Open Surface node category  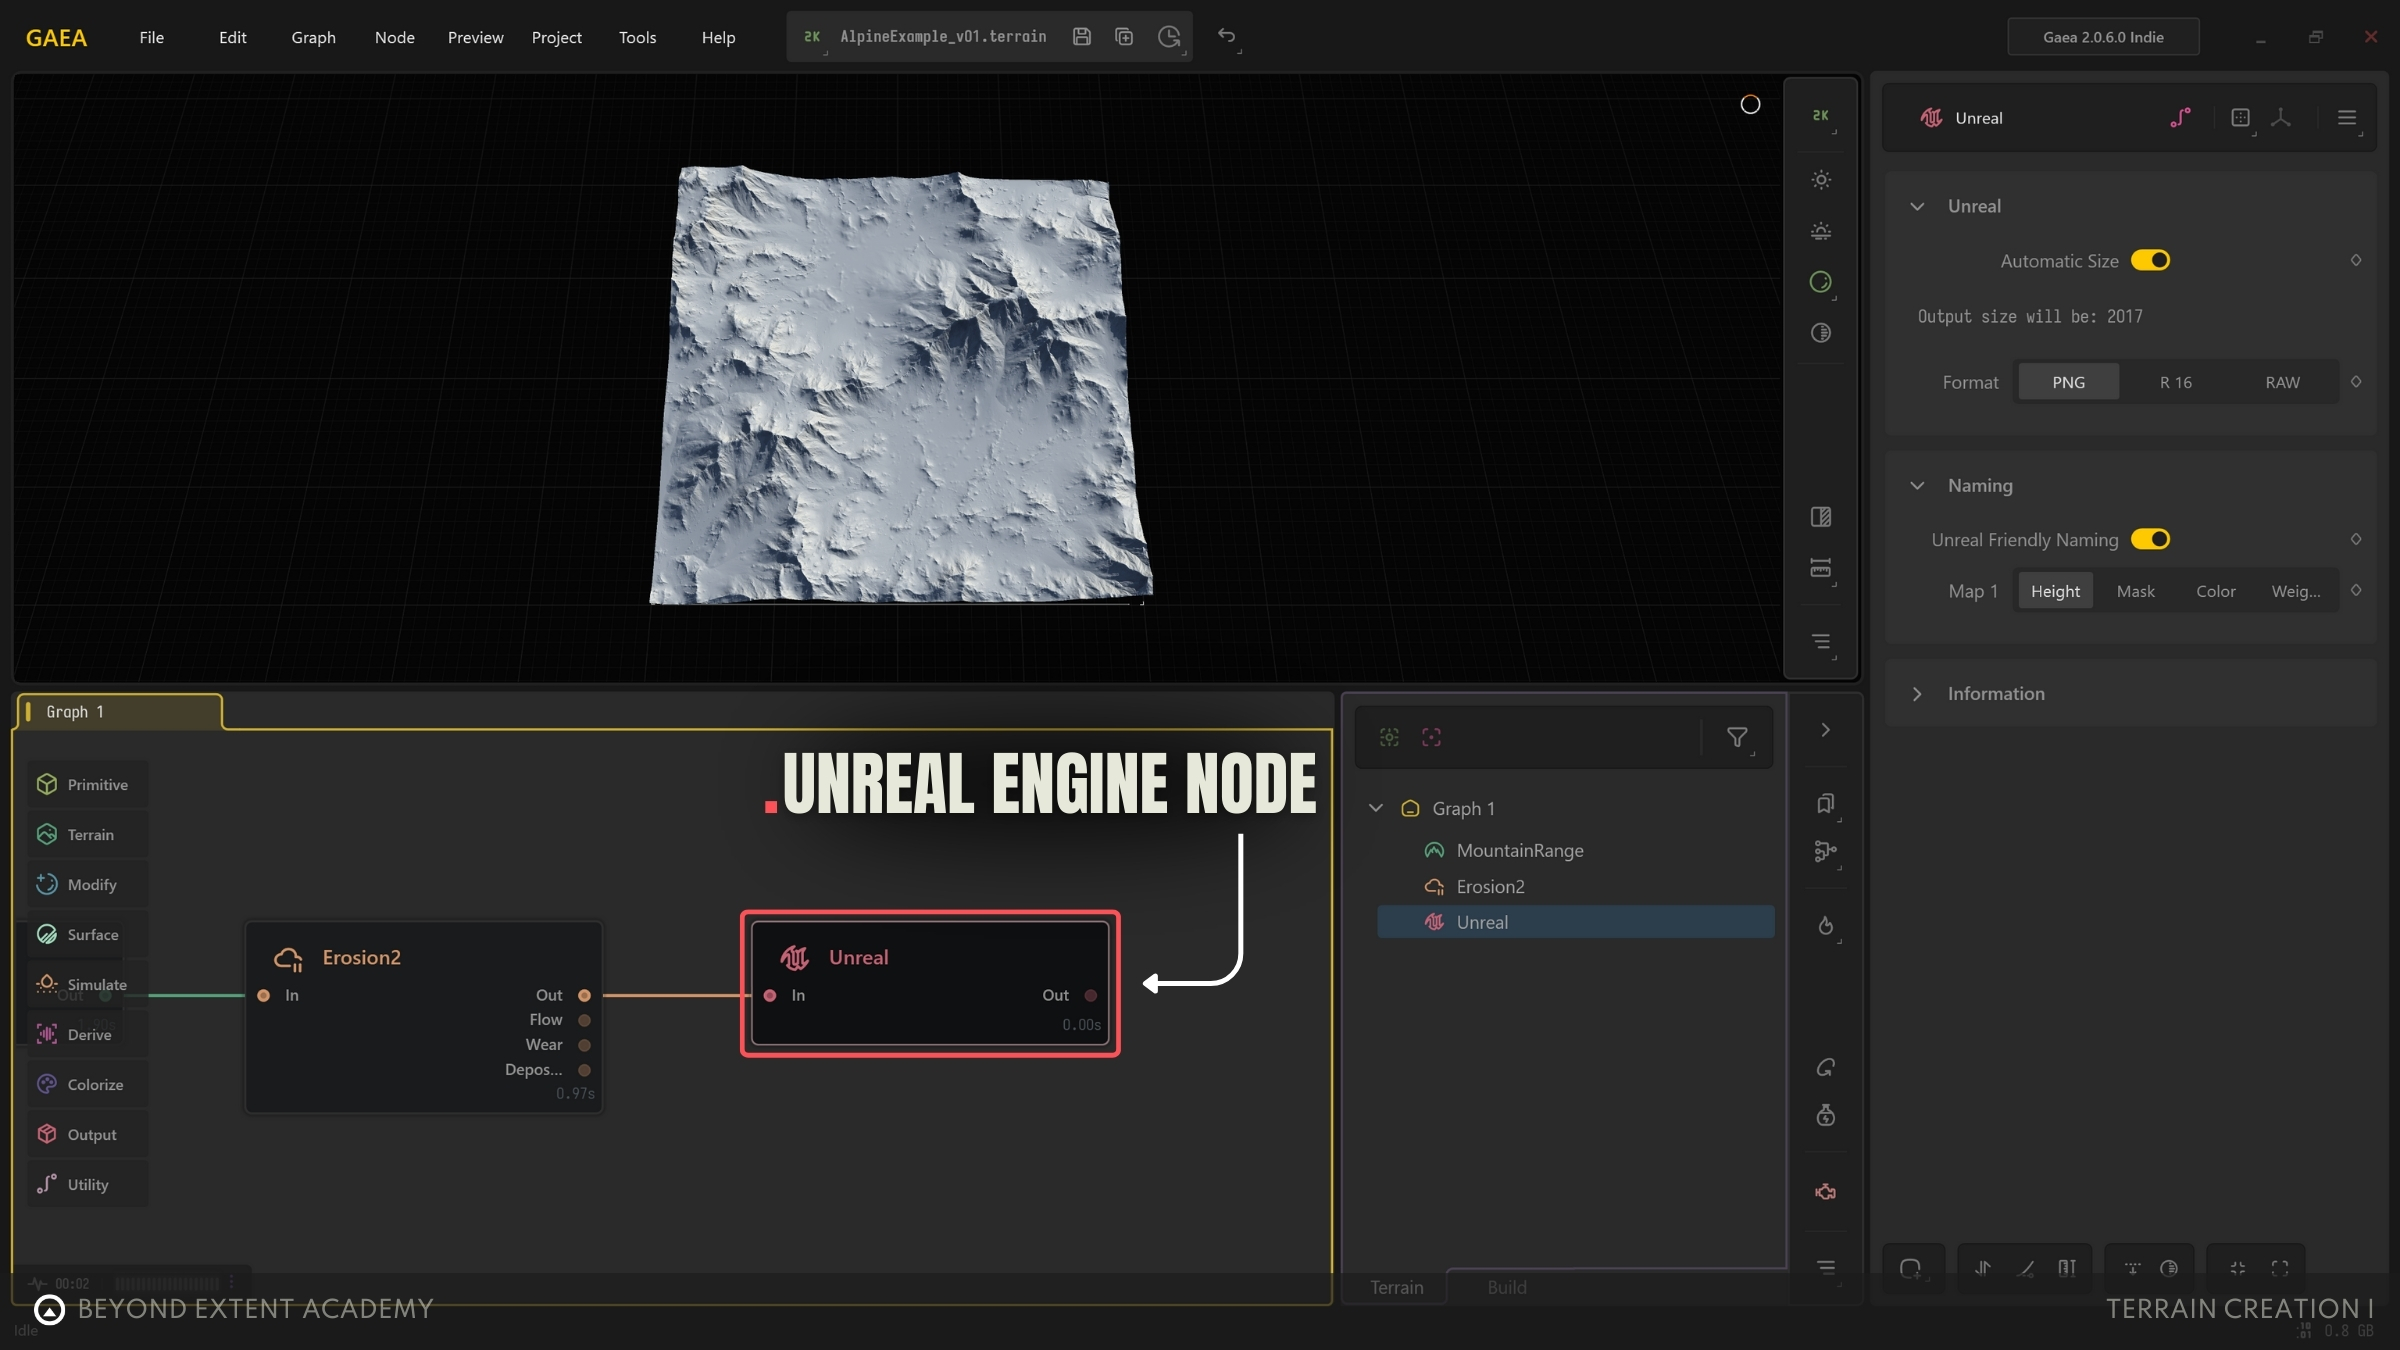click(x=87, y=935)
